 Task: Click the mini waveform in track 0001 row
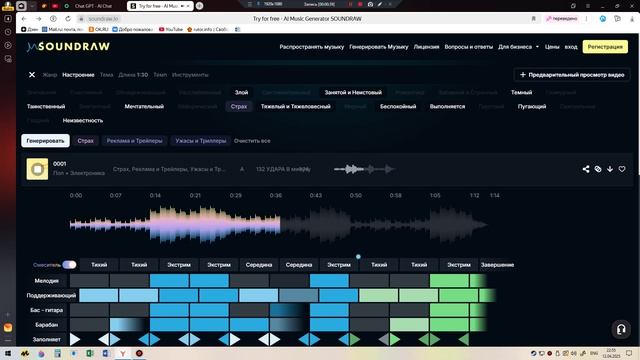[364, 169]
